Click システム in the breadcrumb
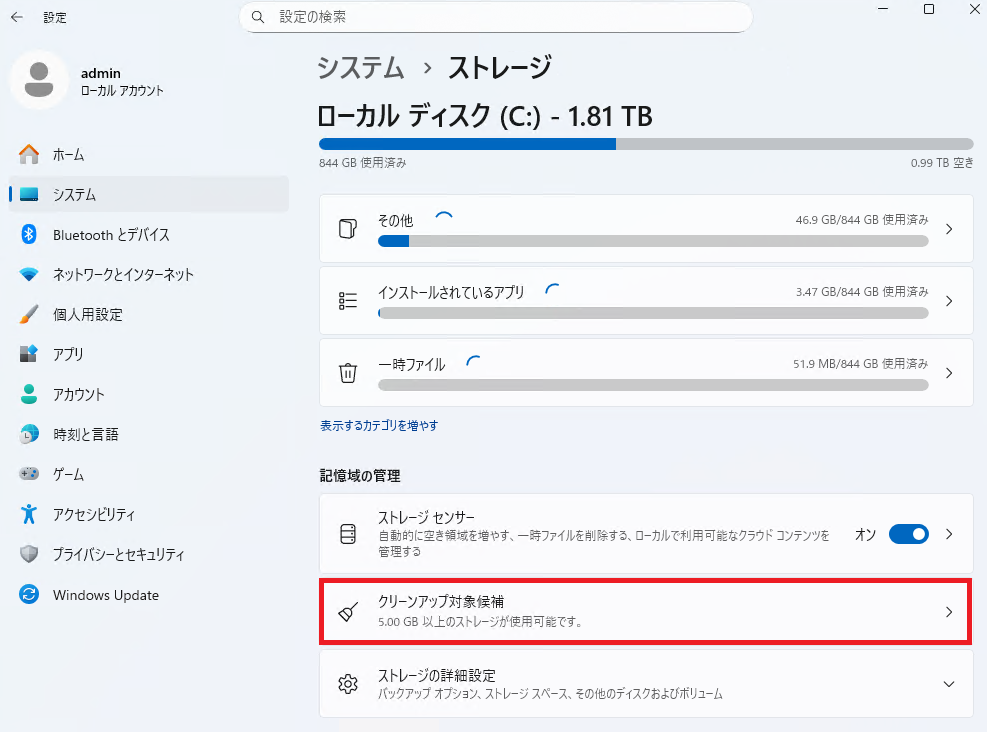Viewport: 987px width, 732px height. [x=361, y=67]
